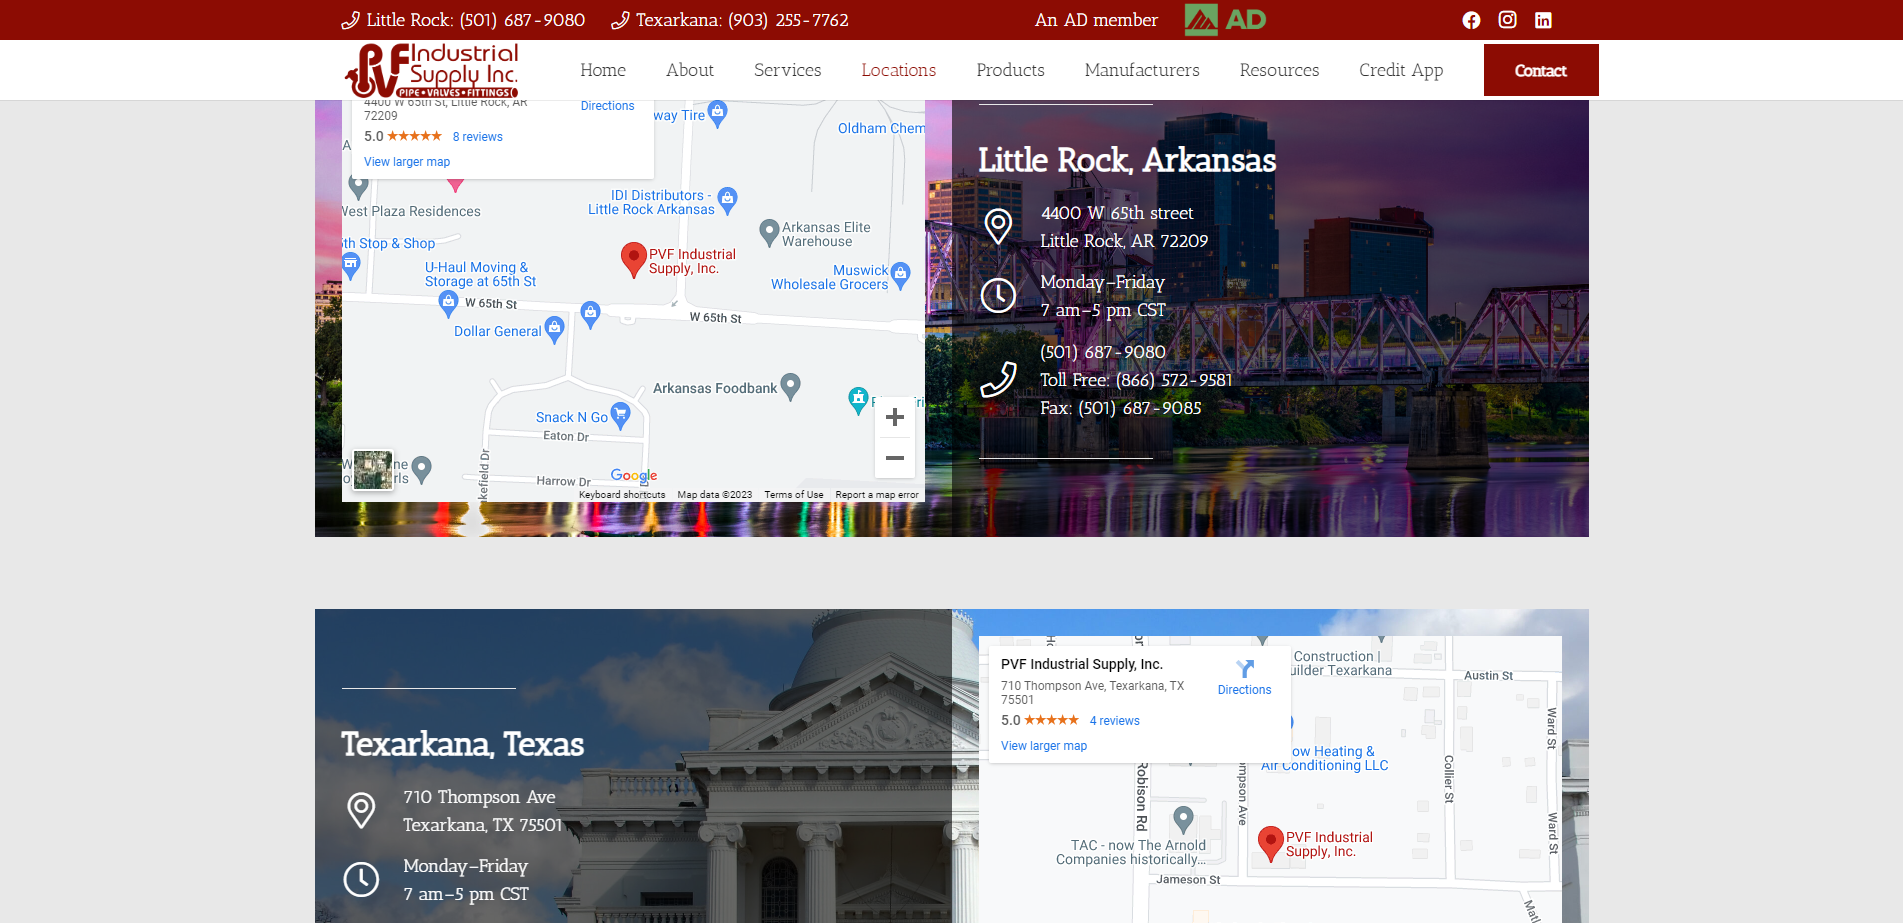Click IDI Distributors map marker

tap(728, 200)
